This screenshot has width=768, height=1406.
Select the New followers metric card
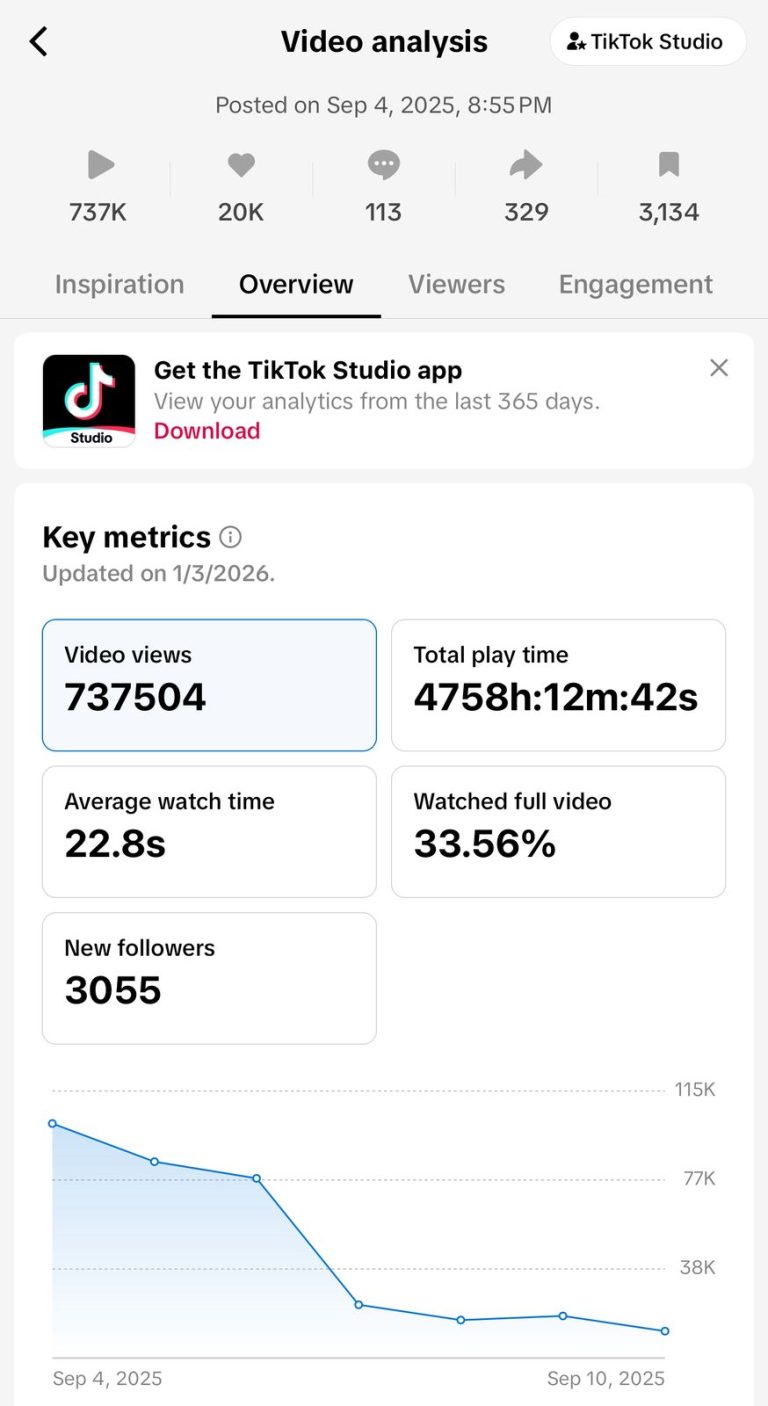(209, 978)
